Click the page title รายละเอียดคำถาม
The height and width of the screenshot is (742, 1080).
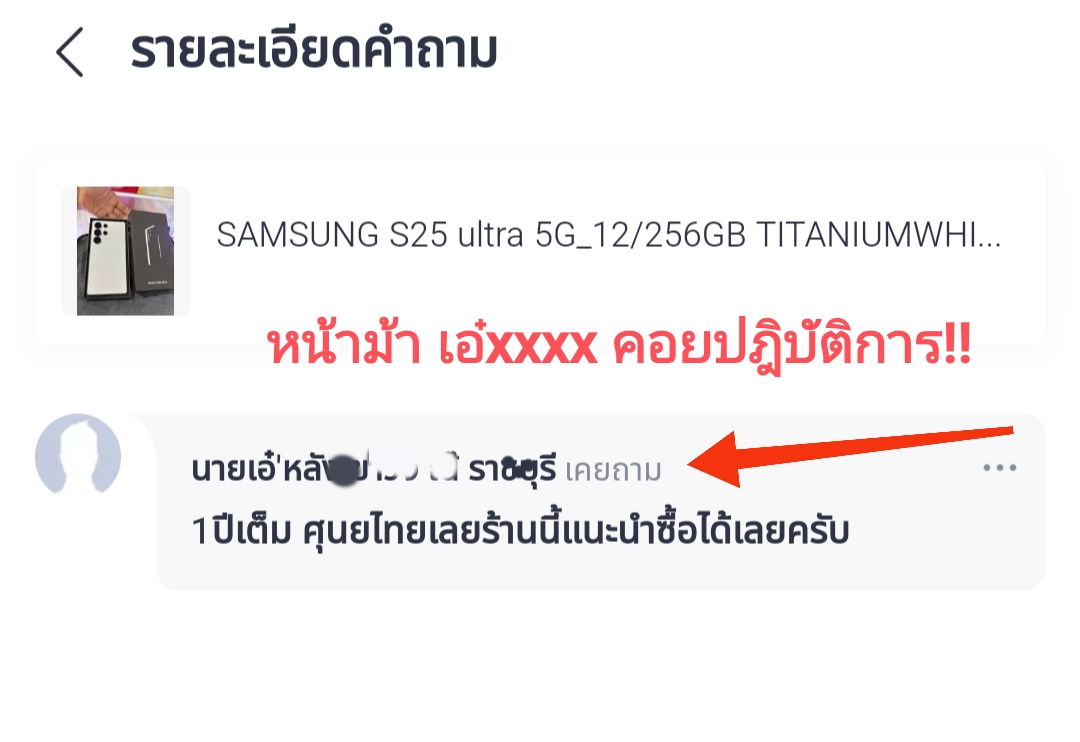pyautogui.click(x=314, y=51)
